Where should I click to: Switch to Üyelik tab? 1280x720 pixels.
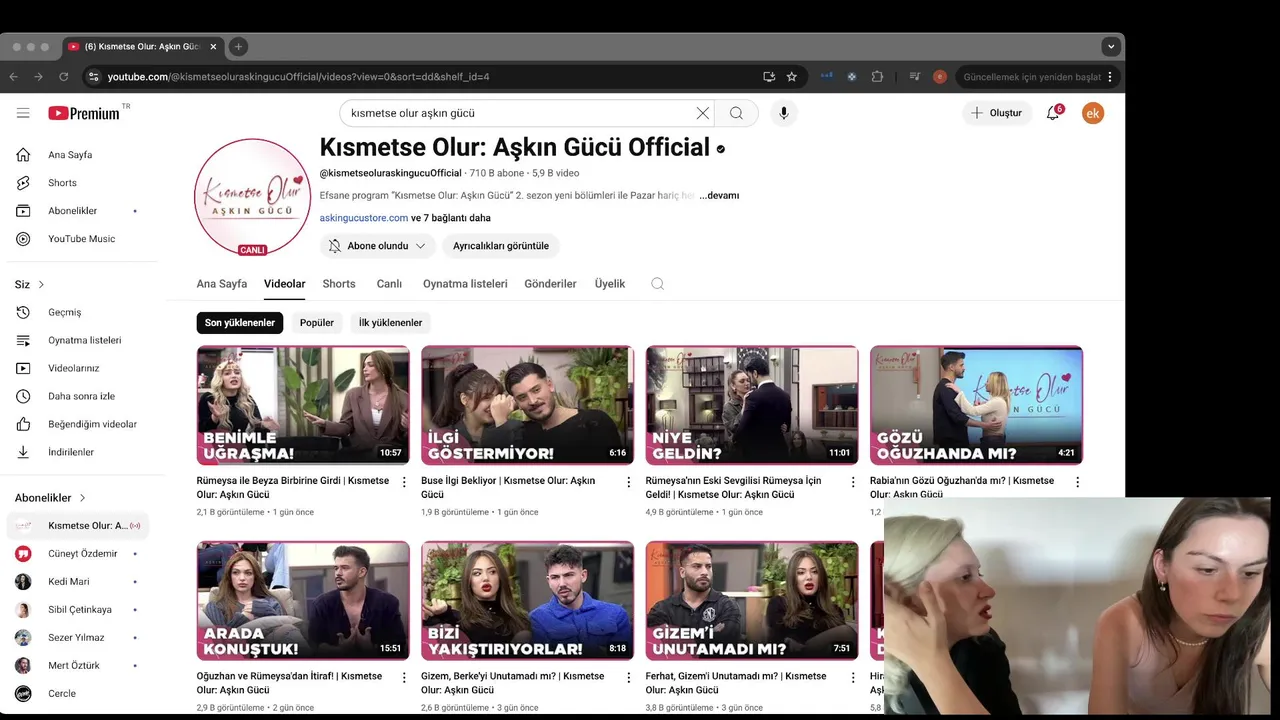610,284
